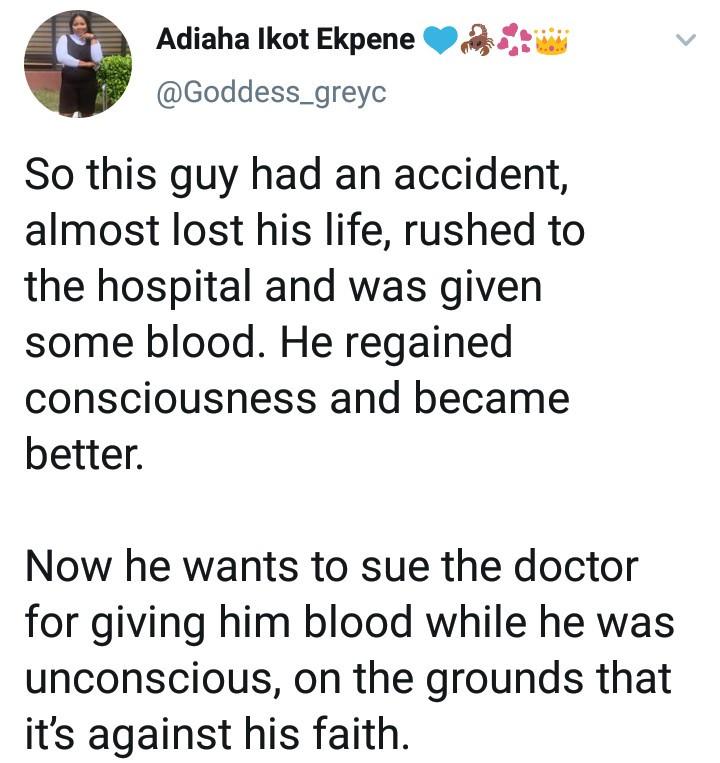720x763 pixels.
Task: Click the word "faith." ending the tweet
Action: pyautogui.click(x=356, y=736)
